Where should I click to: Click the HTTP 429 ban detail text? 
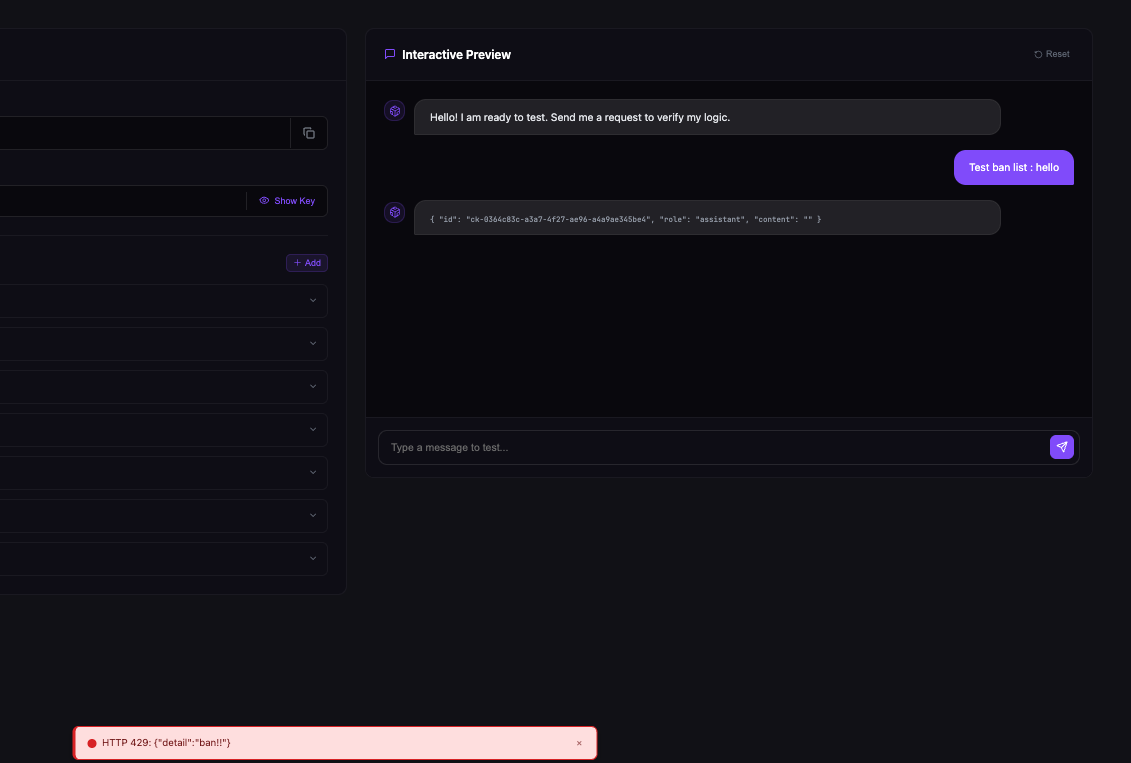[x=166, y=743]
